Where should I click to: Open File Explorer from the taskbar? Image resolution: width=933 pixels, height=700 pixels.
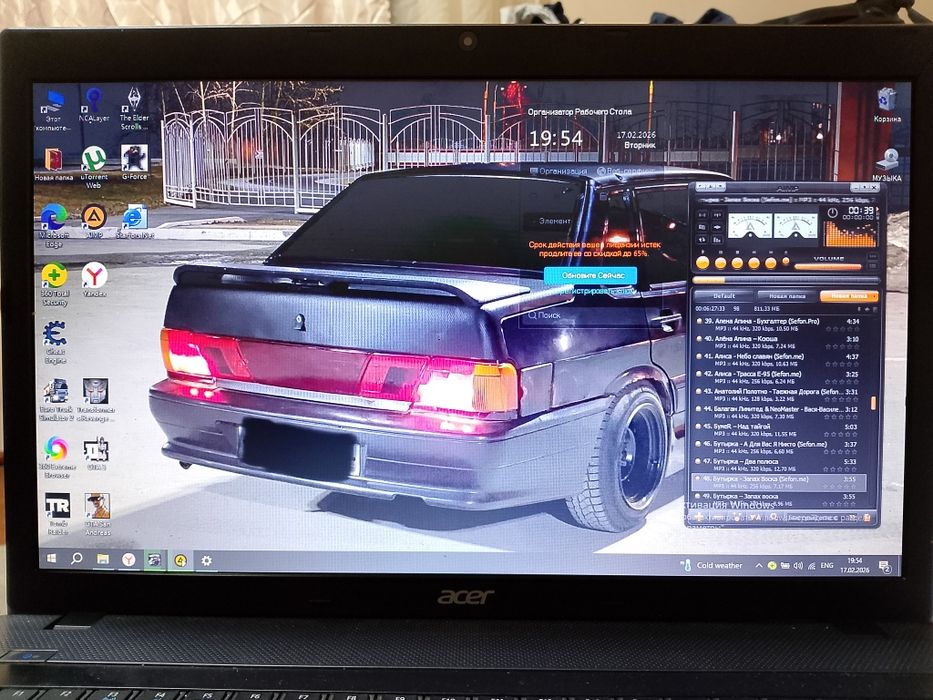pos(103,560)
